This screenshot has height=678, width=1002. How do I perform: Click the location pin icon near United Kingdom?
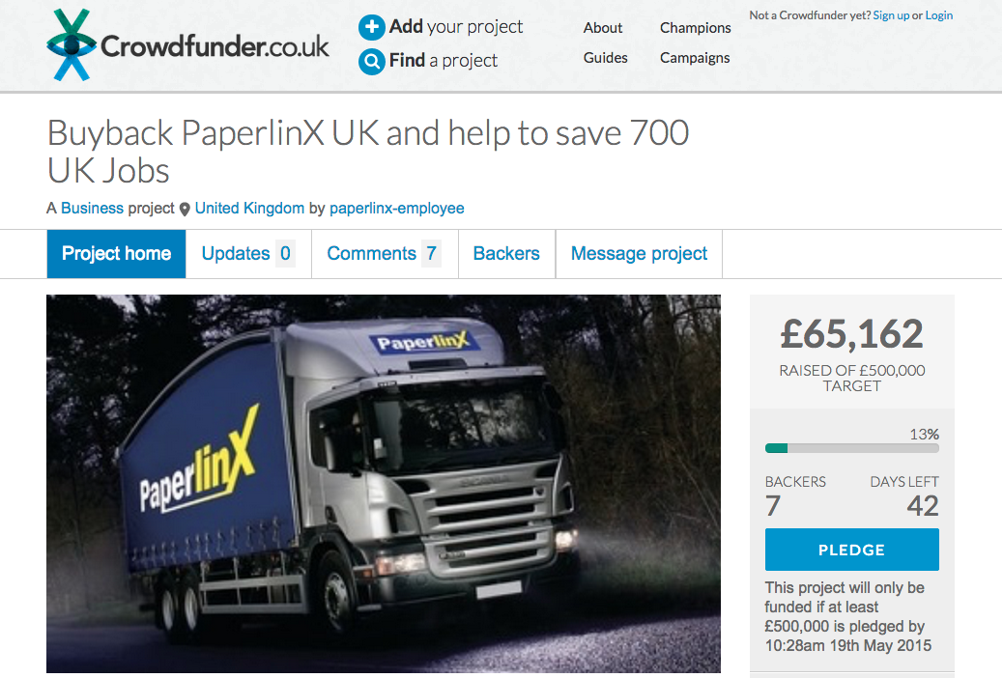185,209
